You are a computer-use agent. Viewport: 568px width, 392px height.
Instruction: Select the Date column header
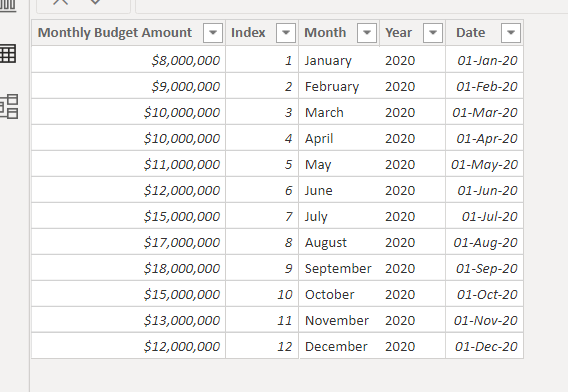tap(484, 33)
